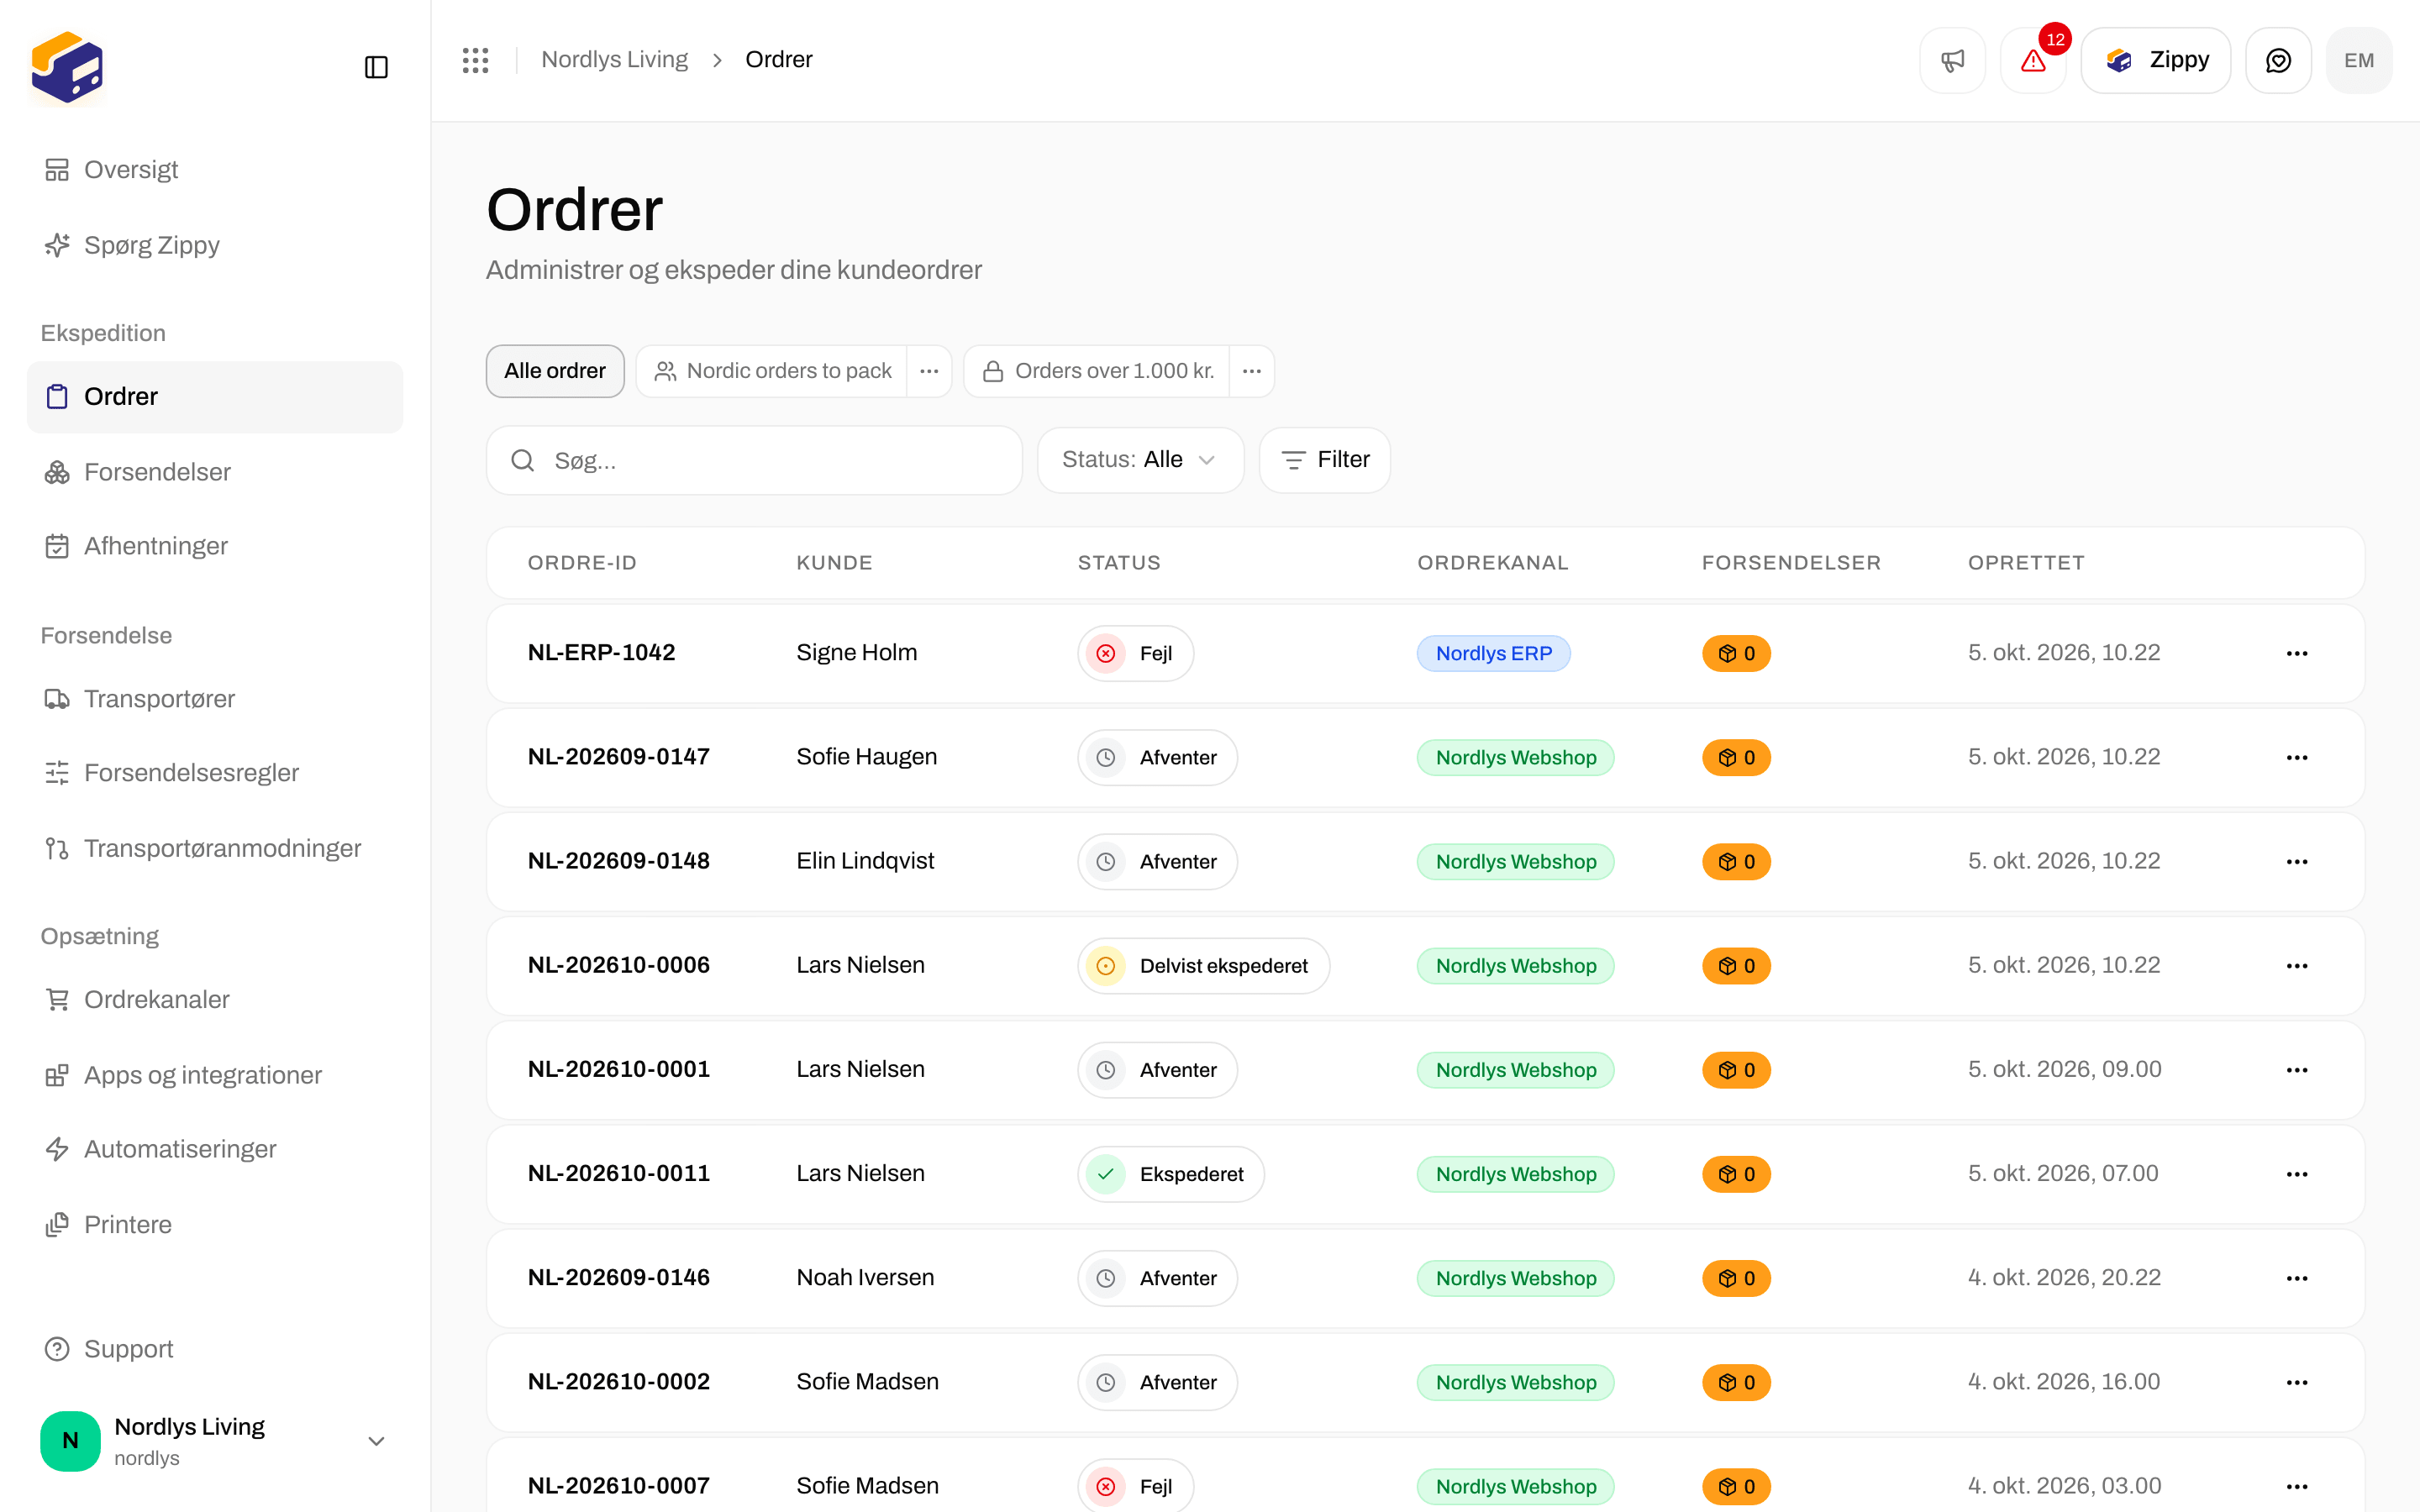Screen dimensions: 2420x1512
Task: Sort by ORDRE-ID column header
Action: tap(582, 563)
